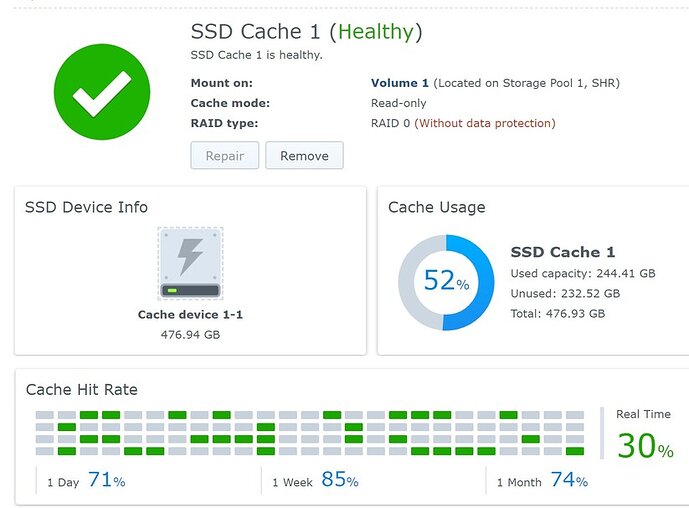Click the green healthy checkmark status icon
This screenshot has height=508, width=689.
point(101,91)
